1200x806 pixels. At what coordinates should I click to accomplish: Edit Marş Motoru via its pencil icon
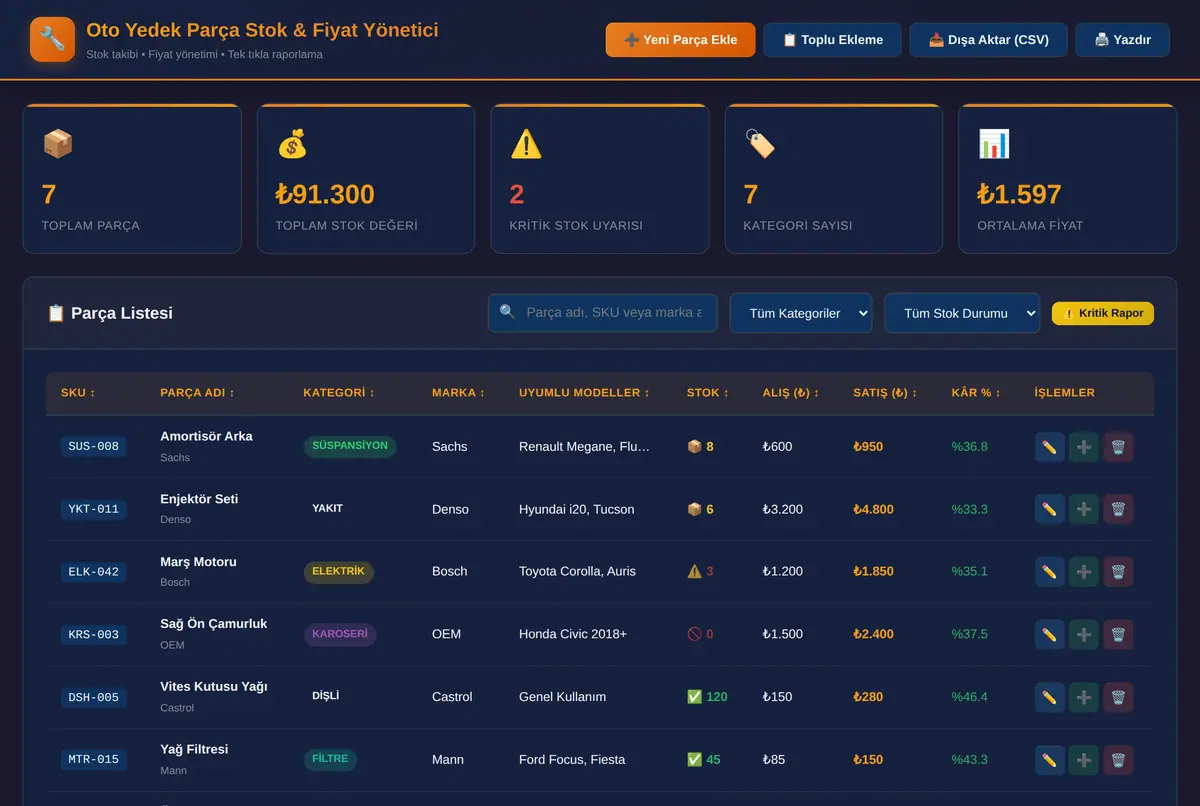pos(1049,572)
